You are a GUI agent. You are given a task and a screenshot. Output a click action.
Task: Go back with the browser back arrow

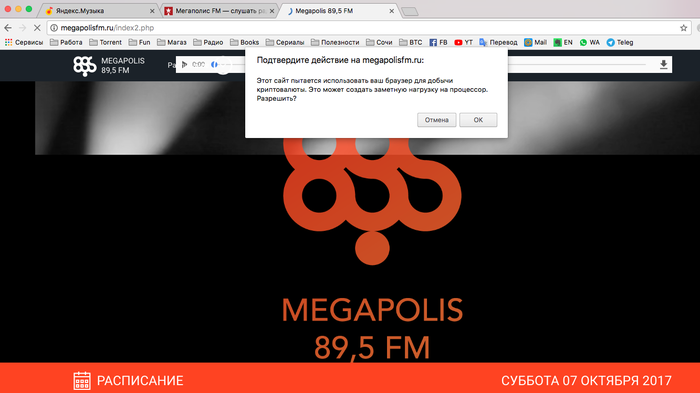coord(8,28)
